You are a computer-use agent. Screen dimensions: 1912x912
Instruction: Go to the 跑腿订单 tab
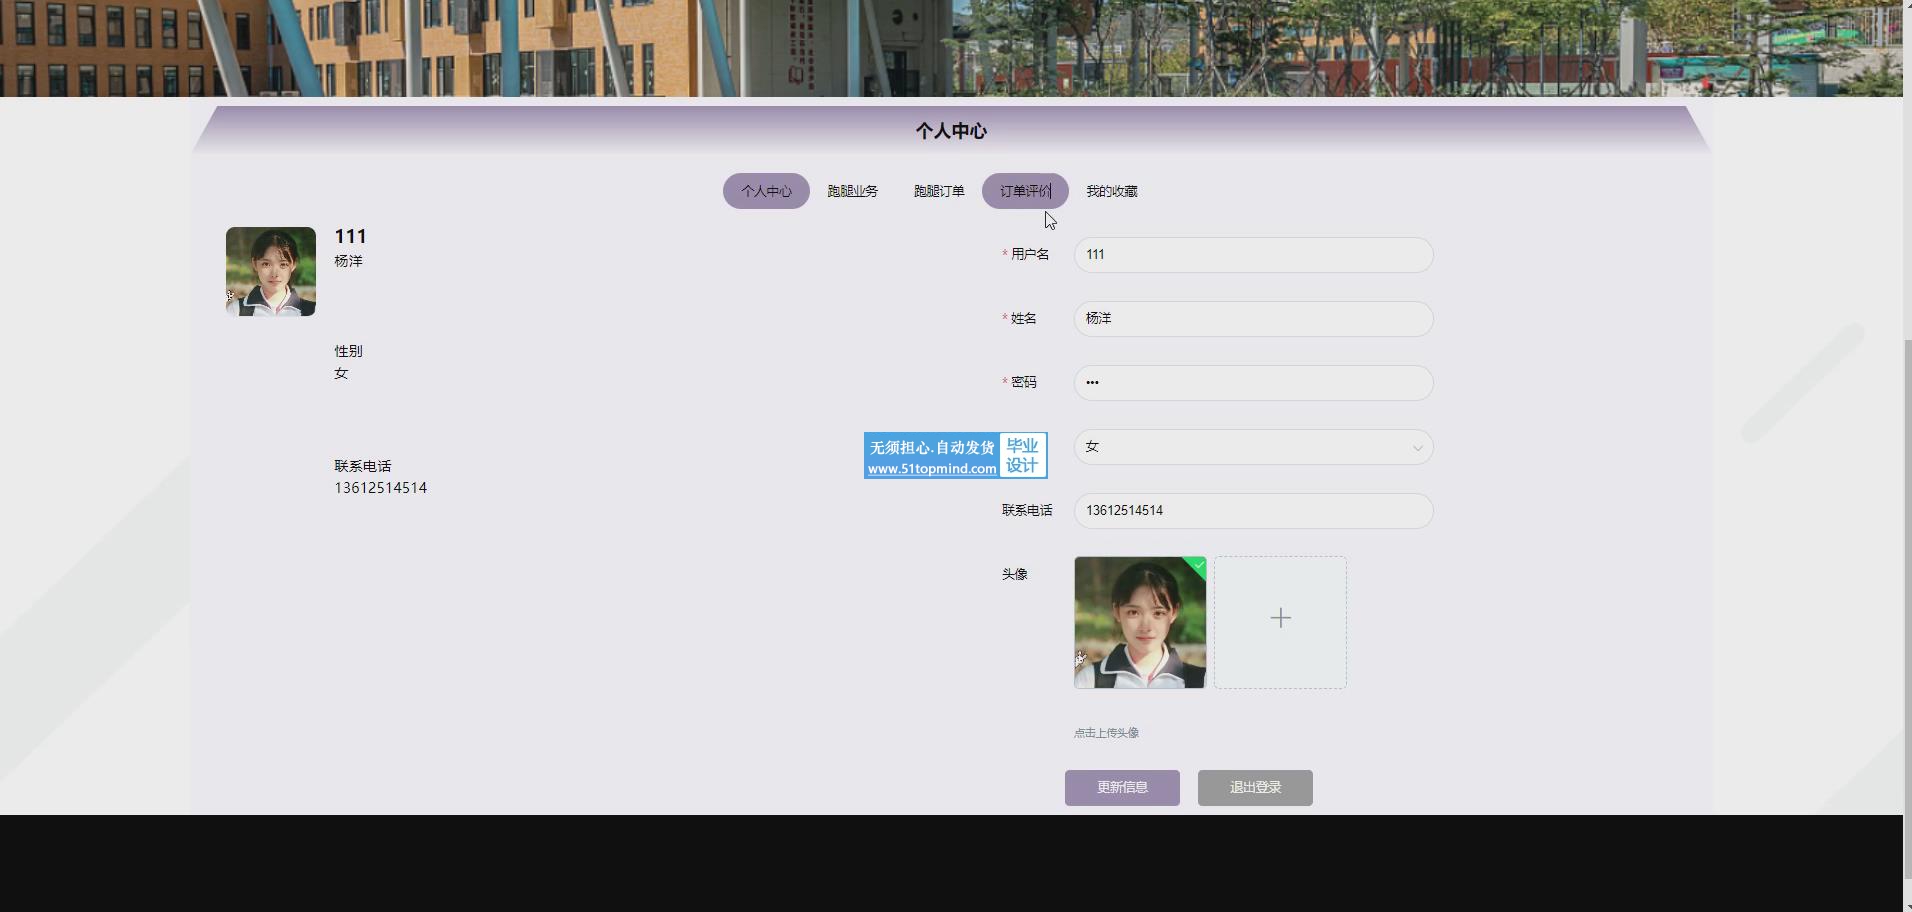(x=939, y=191)
